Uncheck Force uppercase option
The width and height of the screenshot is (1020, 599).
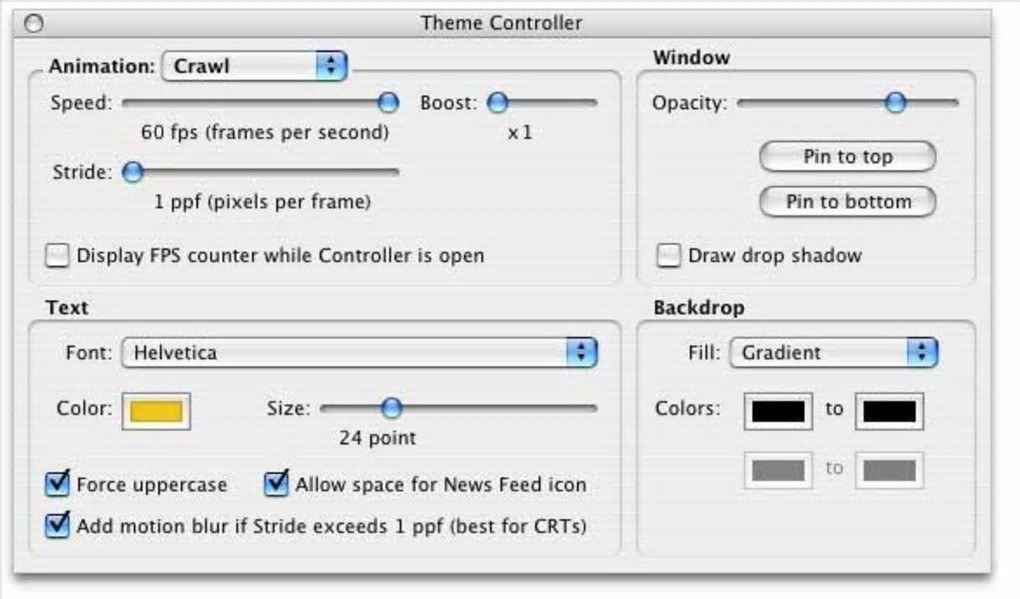coord(58,485)
